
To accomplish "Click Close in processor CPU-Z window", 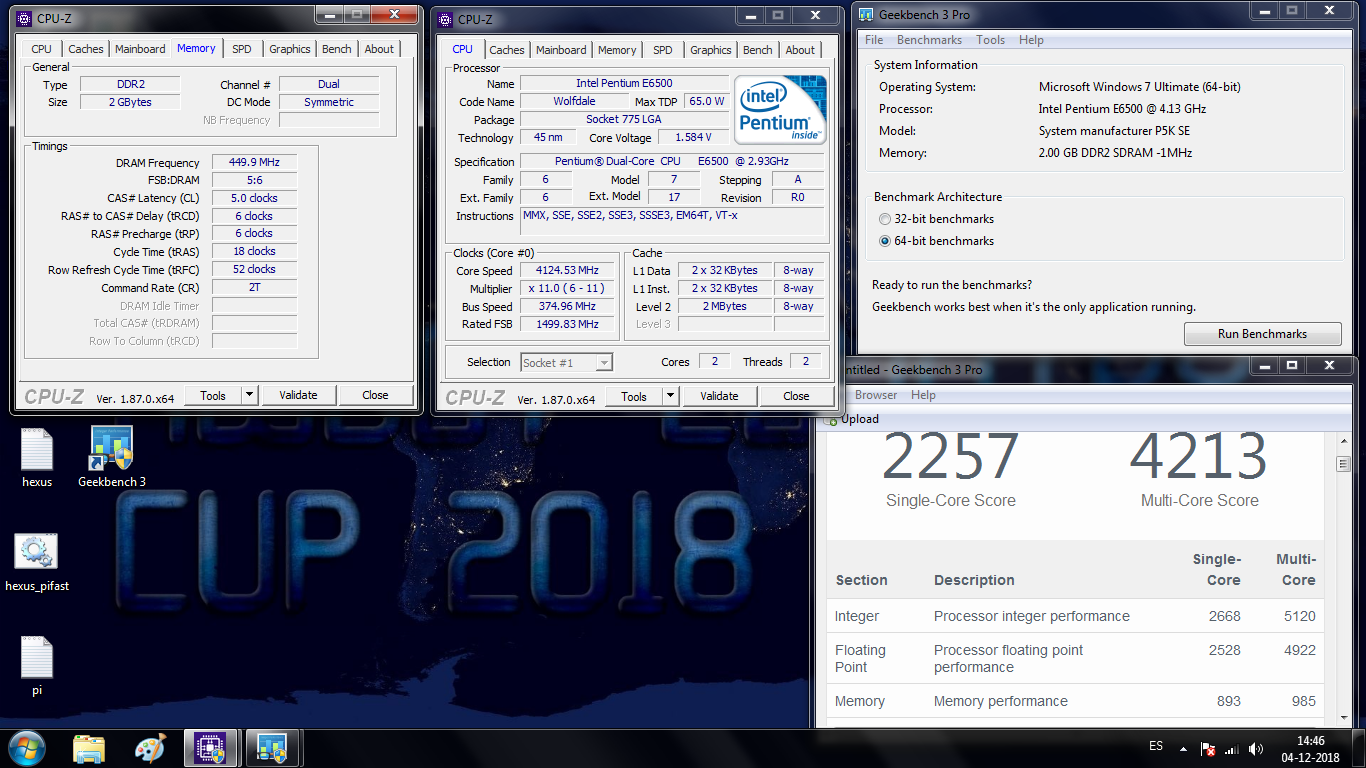I will click(796, 396).
